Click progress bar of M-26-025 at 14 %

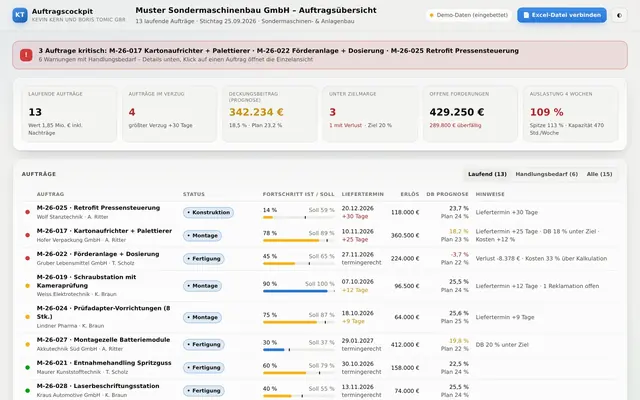299,218
